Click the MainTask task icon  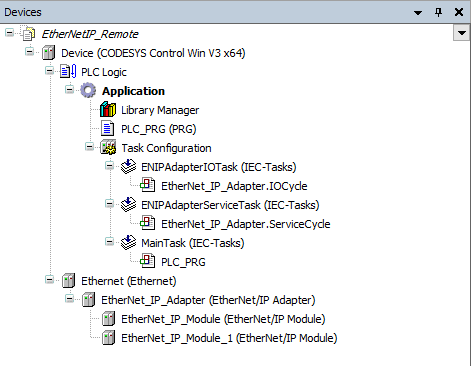[128, 243]
